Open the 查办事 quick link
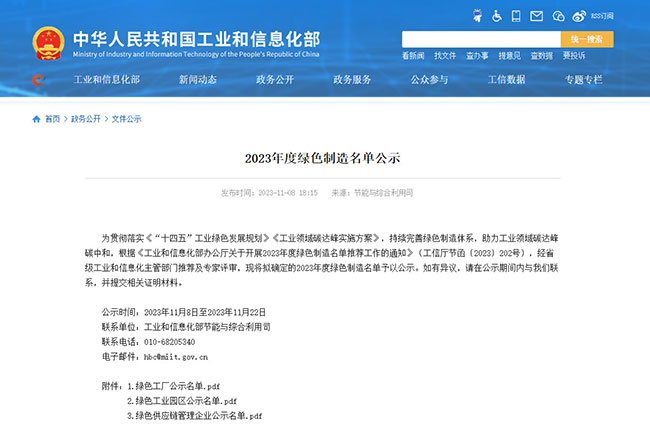The height and width of the screenshot is (434, 650). click(477, 56)
